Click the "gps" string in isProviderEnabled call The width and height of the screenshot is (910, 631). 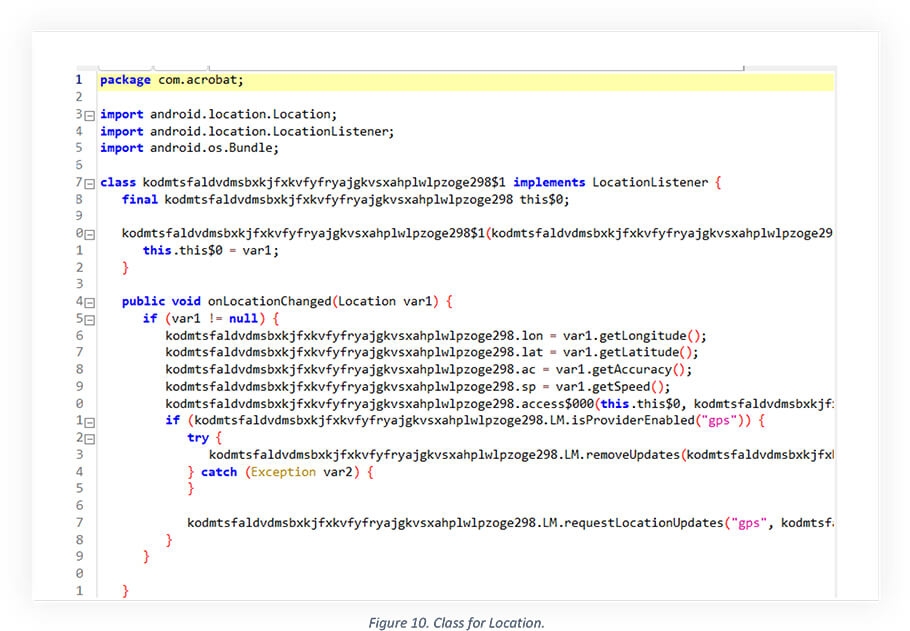pos(720,420)
